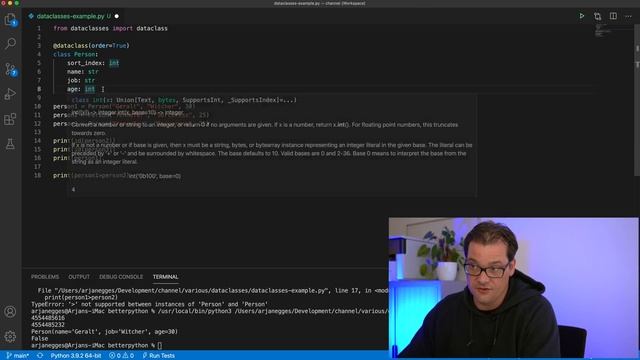Open the Extensions view
Image resolution: width=640 pixels, height=360 pixels.
point(10,119)
